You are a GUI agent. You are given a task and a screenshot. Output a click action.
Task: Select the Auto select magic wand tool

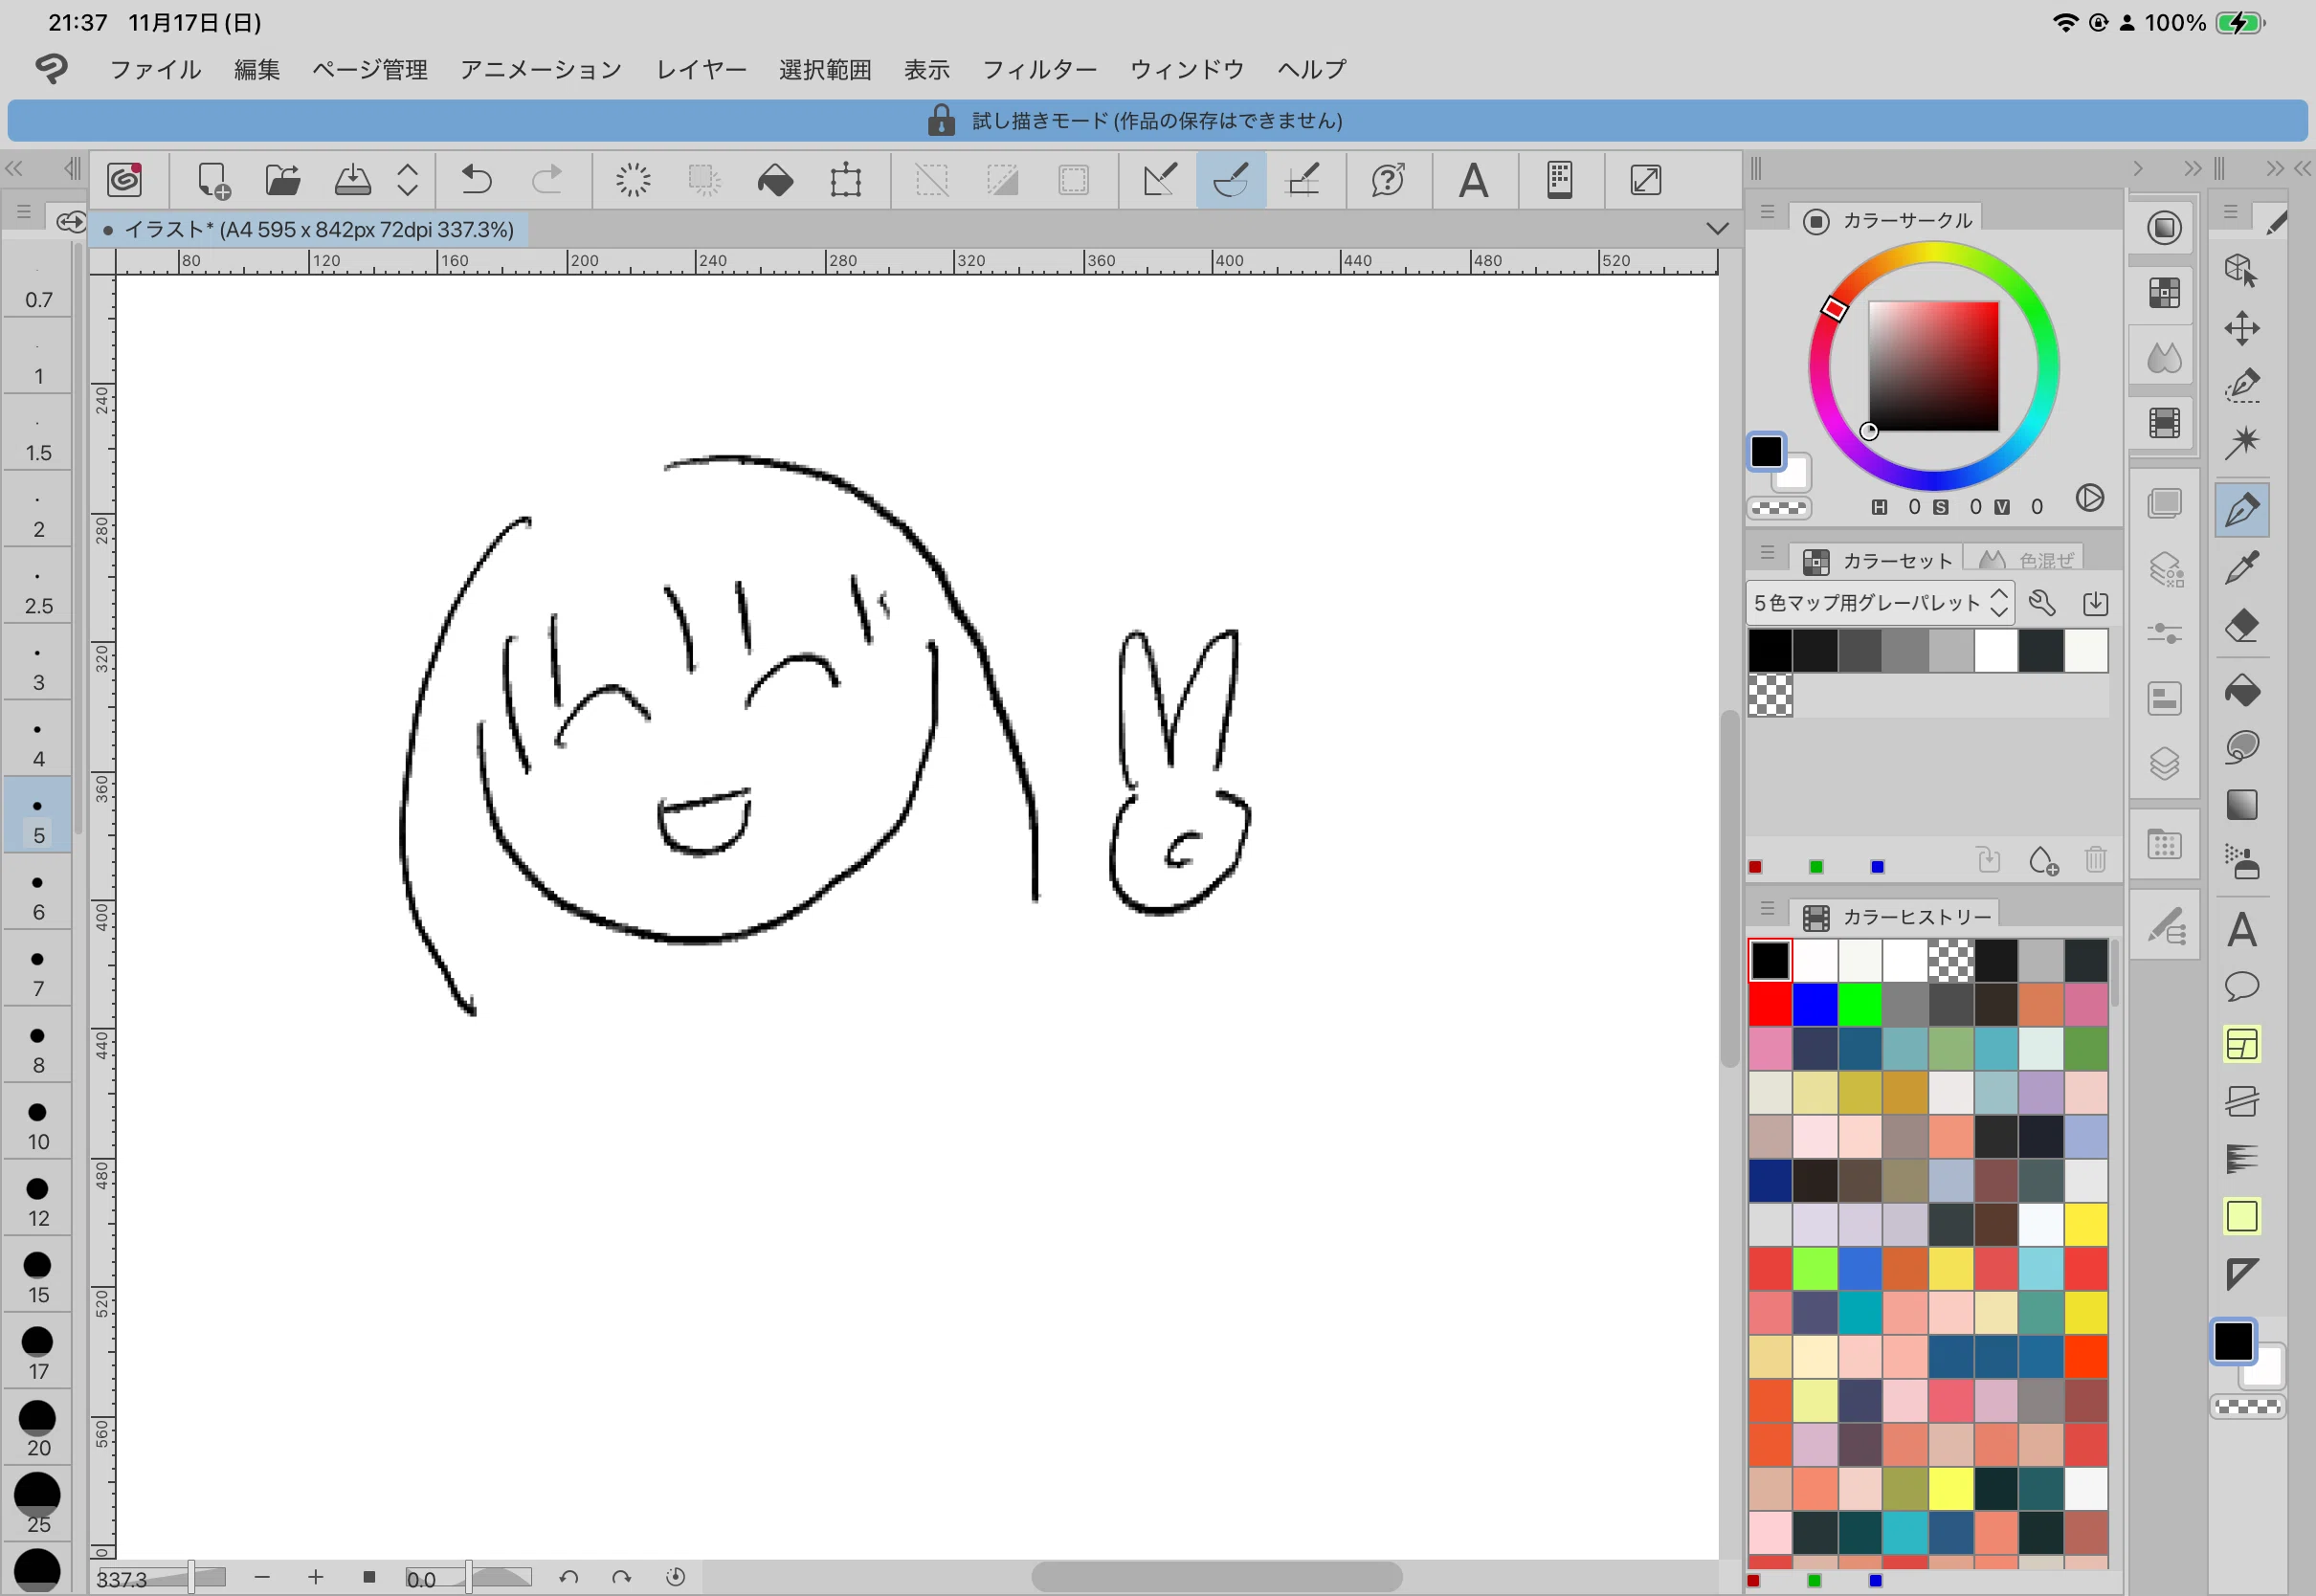(x=2242, y=442)
